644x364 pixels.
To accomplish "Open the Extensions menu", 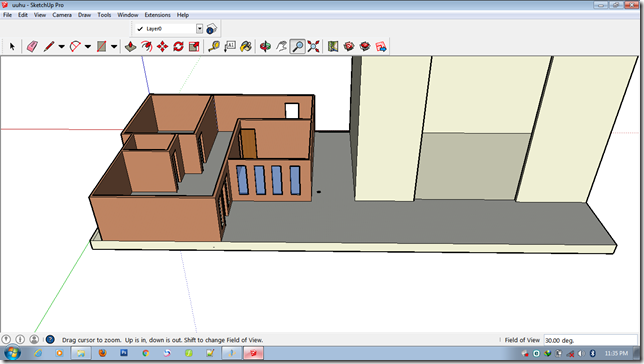I will coord(157,15).
